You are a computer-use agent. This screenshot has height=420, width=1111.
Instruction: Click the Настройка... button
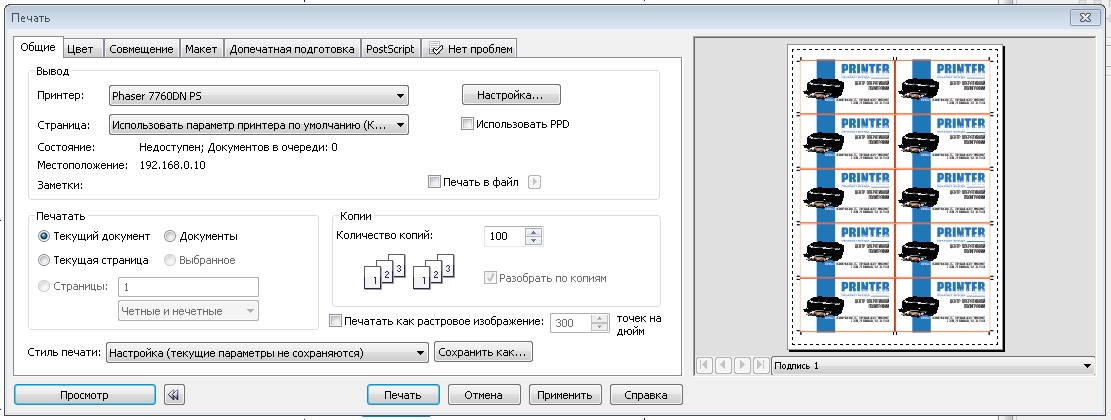(511, 94)
